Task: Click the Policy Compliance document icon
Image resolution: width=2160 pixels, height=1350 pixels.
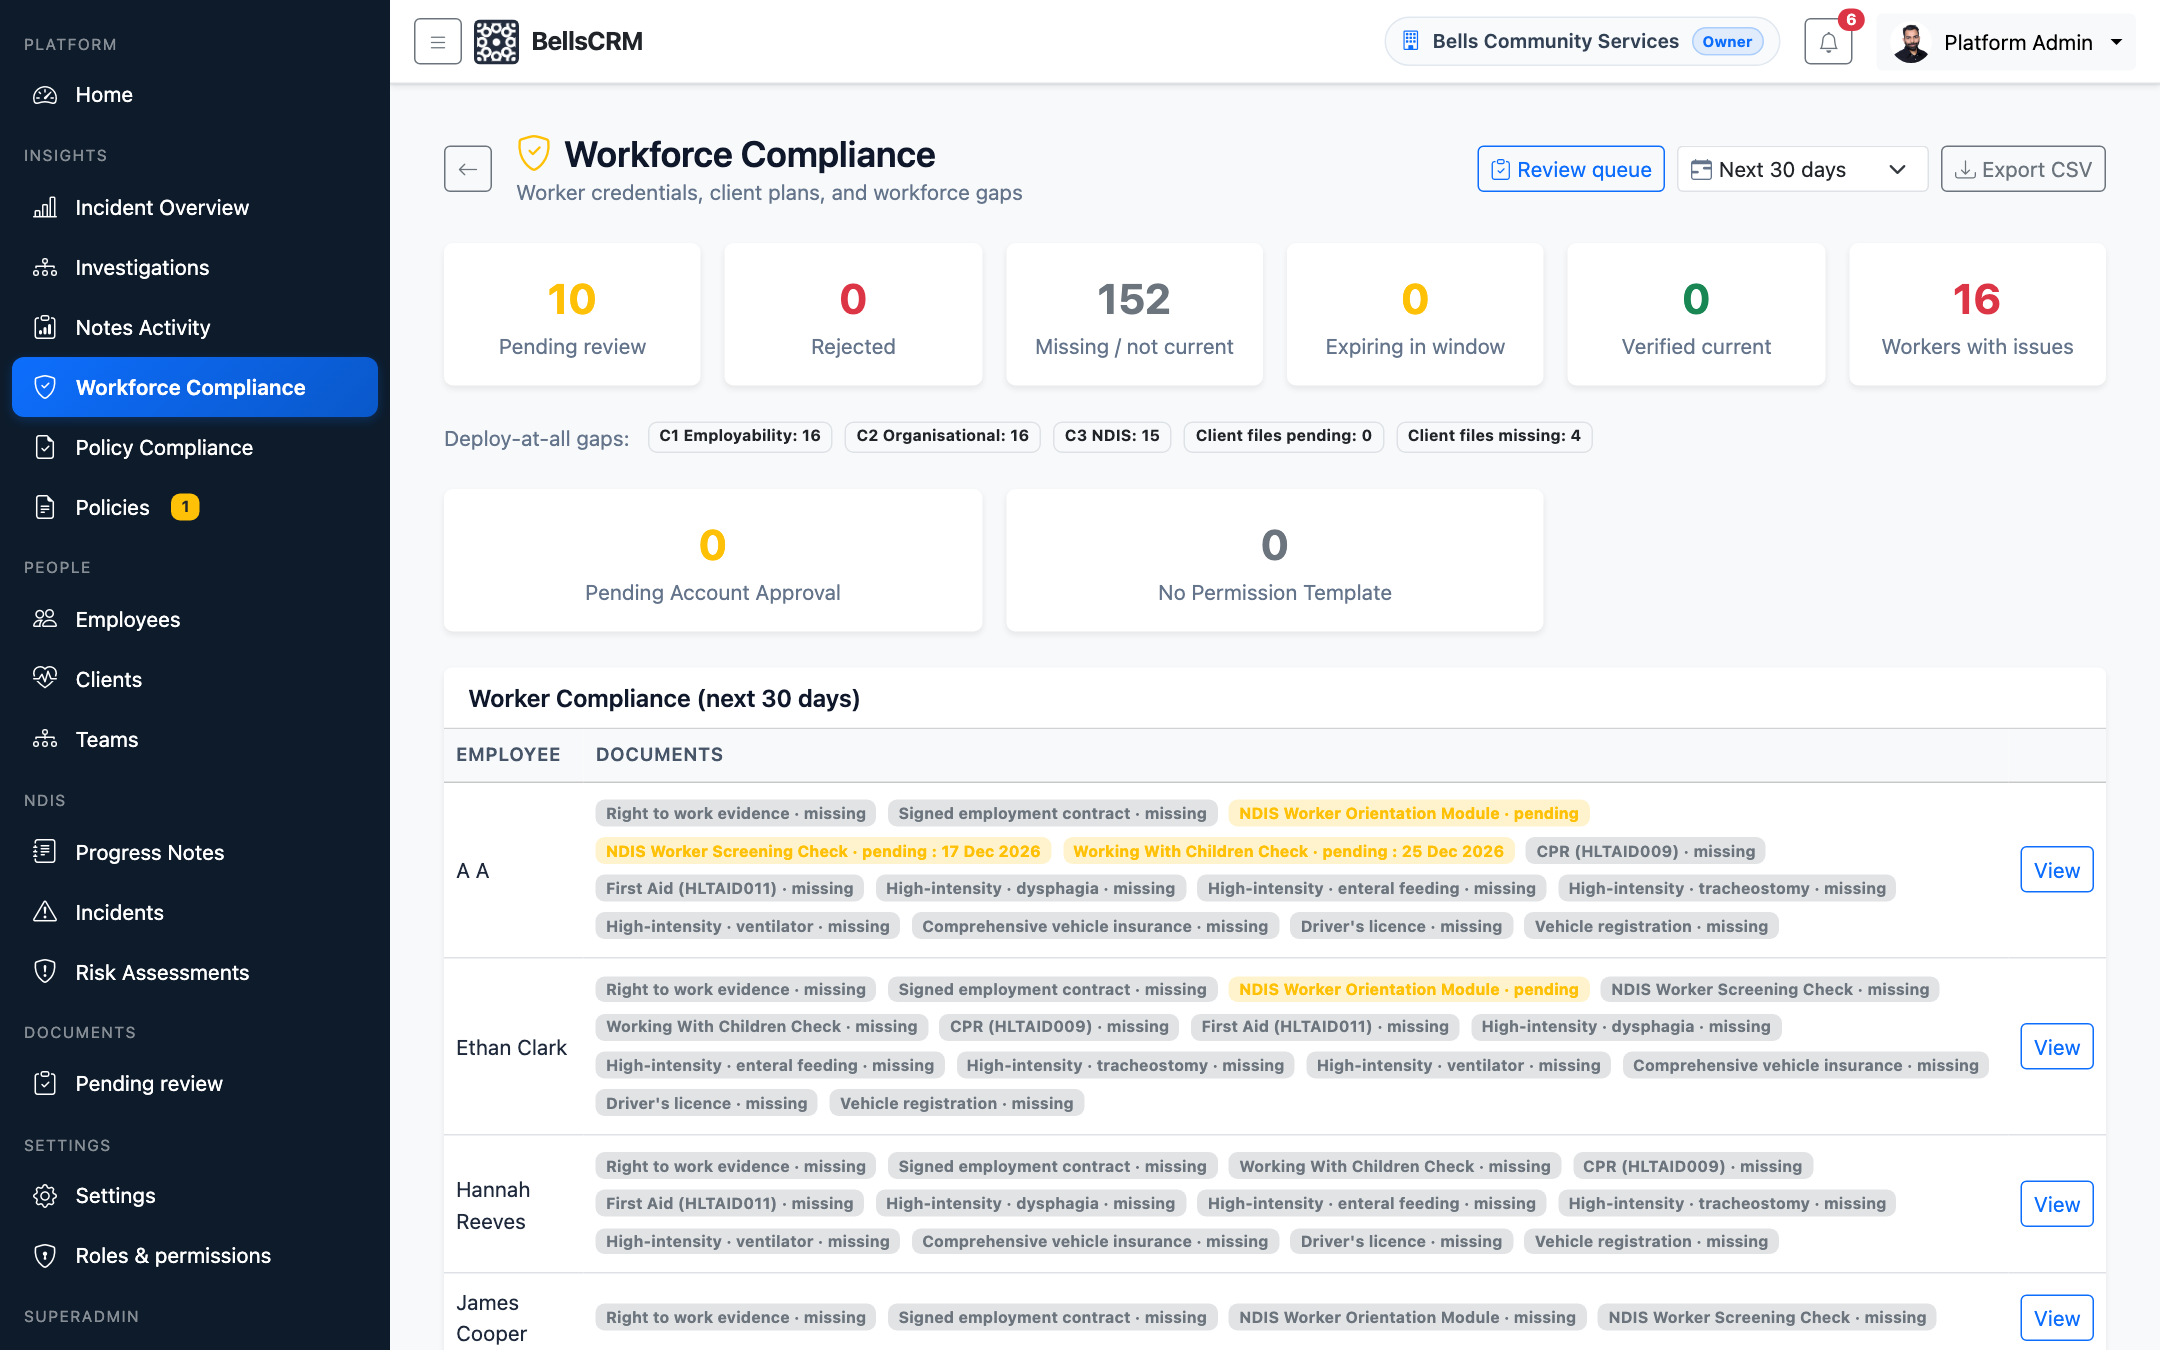Action: 45,448
